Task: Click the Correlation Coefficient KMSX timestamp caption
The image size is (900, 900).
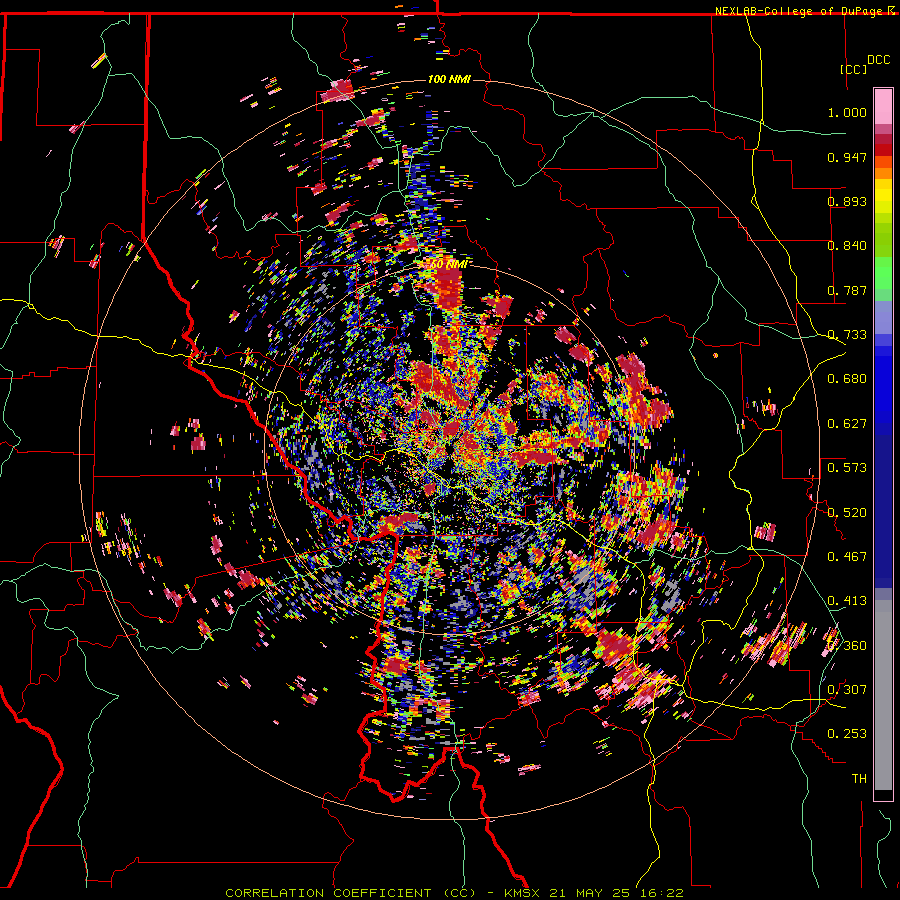Action: click(x=454, y=893)
